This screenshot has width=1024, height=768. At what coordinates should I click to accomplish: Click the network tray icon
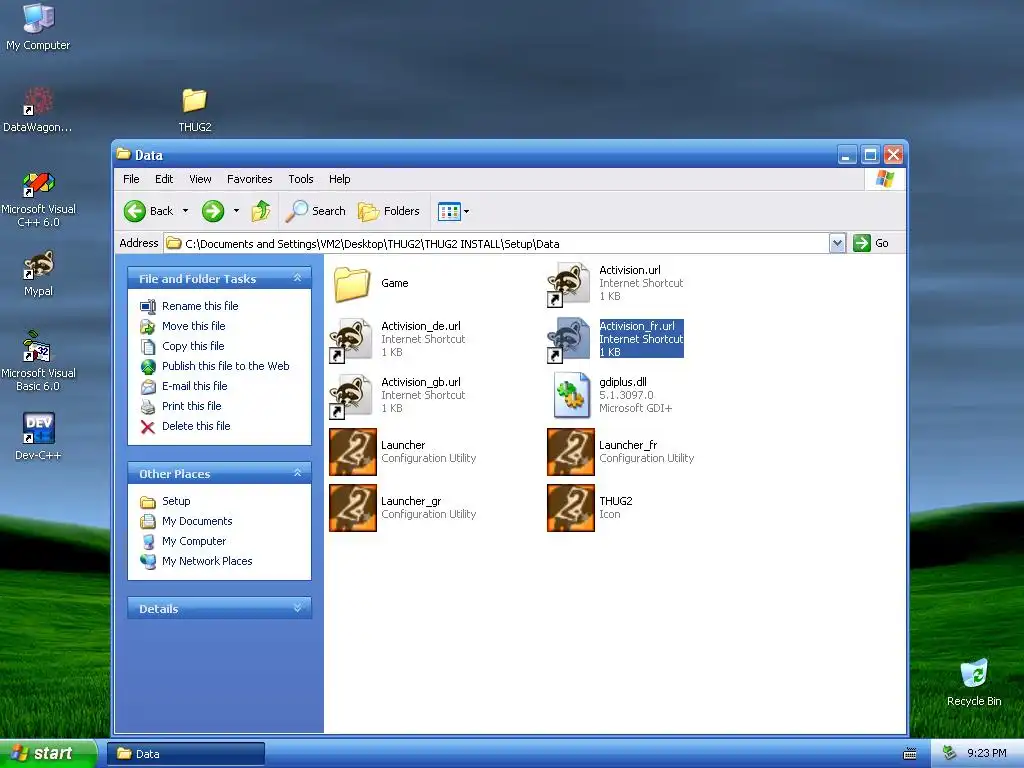[x=949, y=753]
